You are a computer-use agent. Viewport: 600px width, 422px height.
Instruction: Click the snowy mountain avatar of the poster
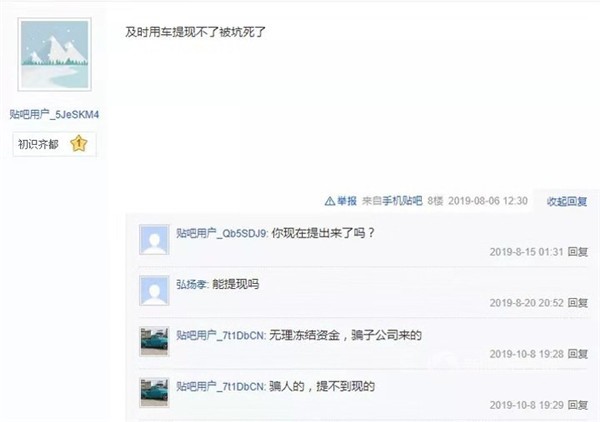(54, 54)
